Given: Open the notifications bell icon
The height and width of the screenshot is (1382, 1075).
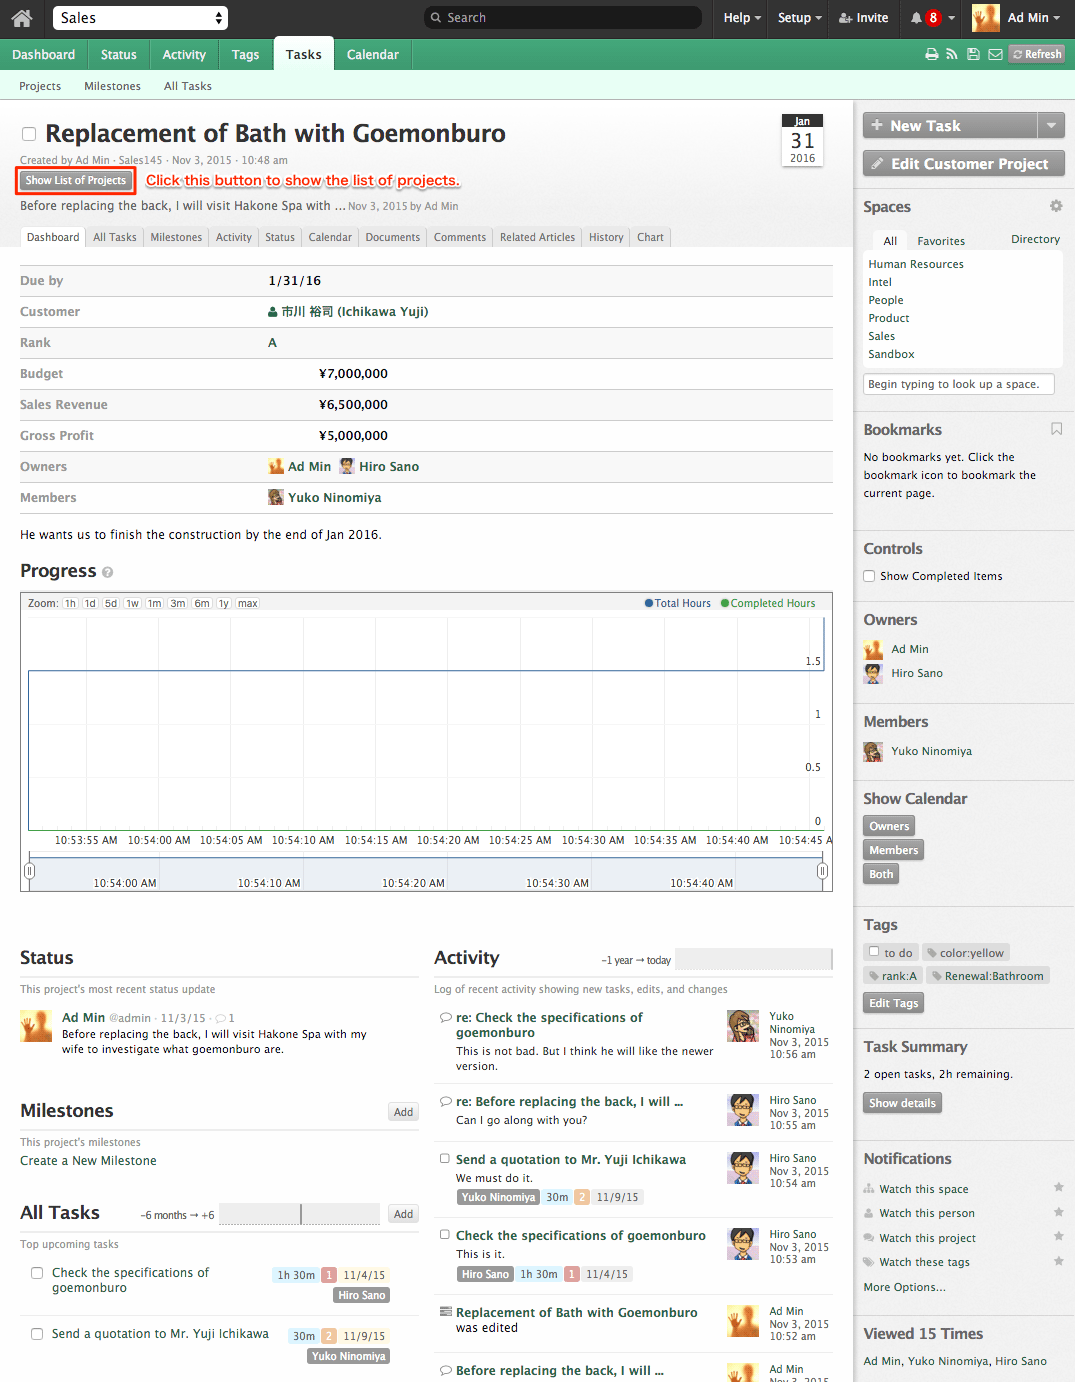Looking at the screenshot, I should [x=916, y=18].
